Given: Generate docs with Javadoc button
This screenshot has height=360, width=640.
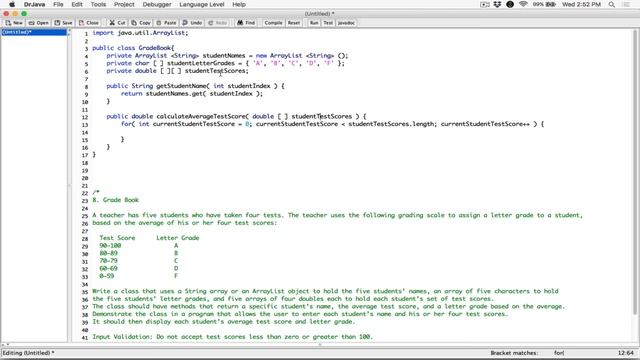Looking at the screenshot, I should pyautogui.click(x=346, y=23).
